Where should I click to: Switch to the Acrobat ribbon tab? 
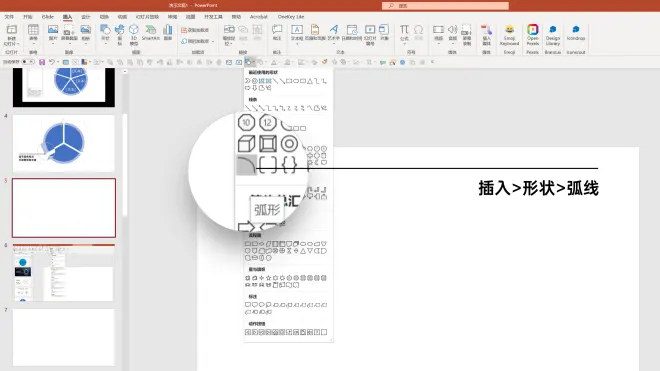click(x=258, y=17)
